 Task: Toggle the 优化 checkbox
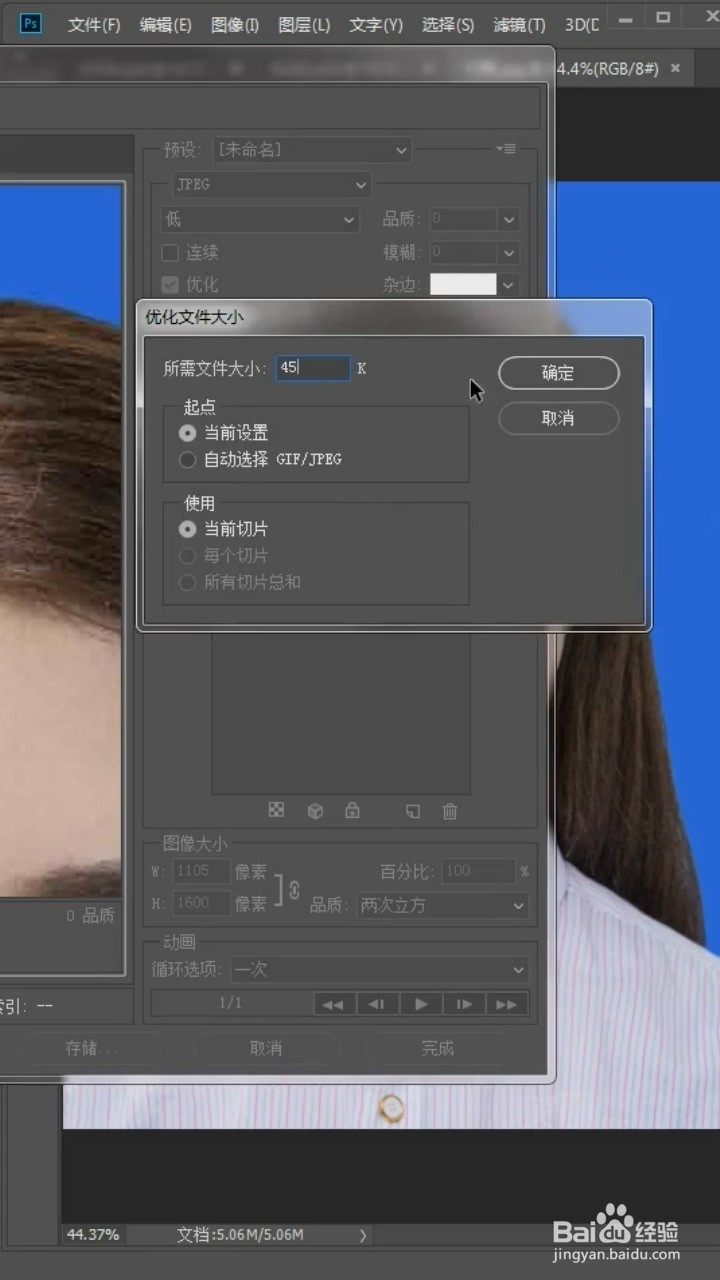[x=170, y=285]
